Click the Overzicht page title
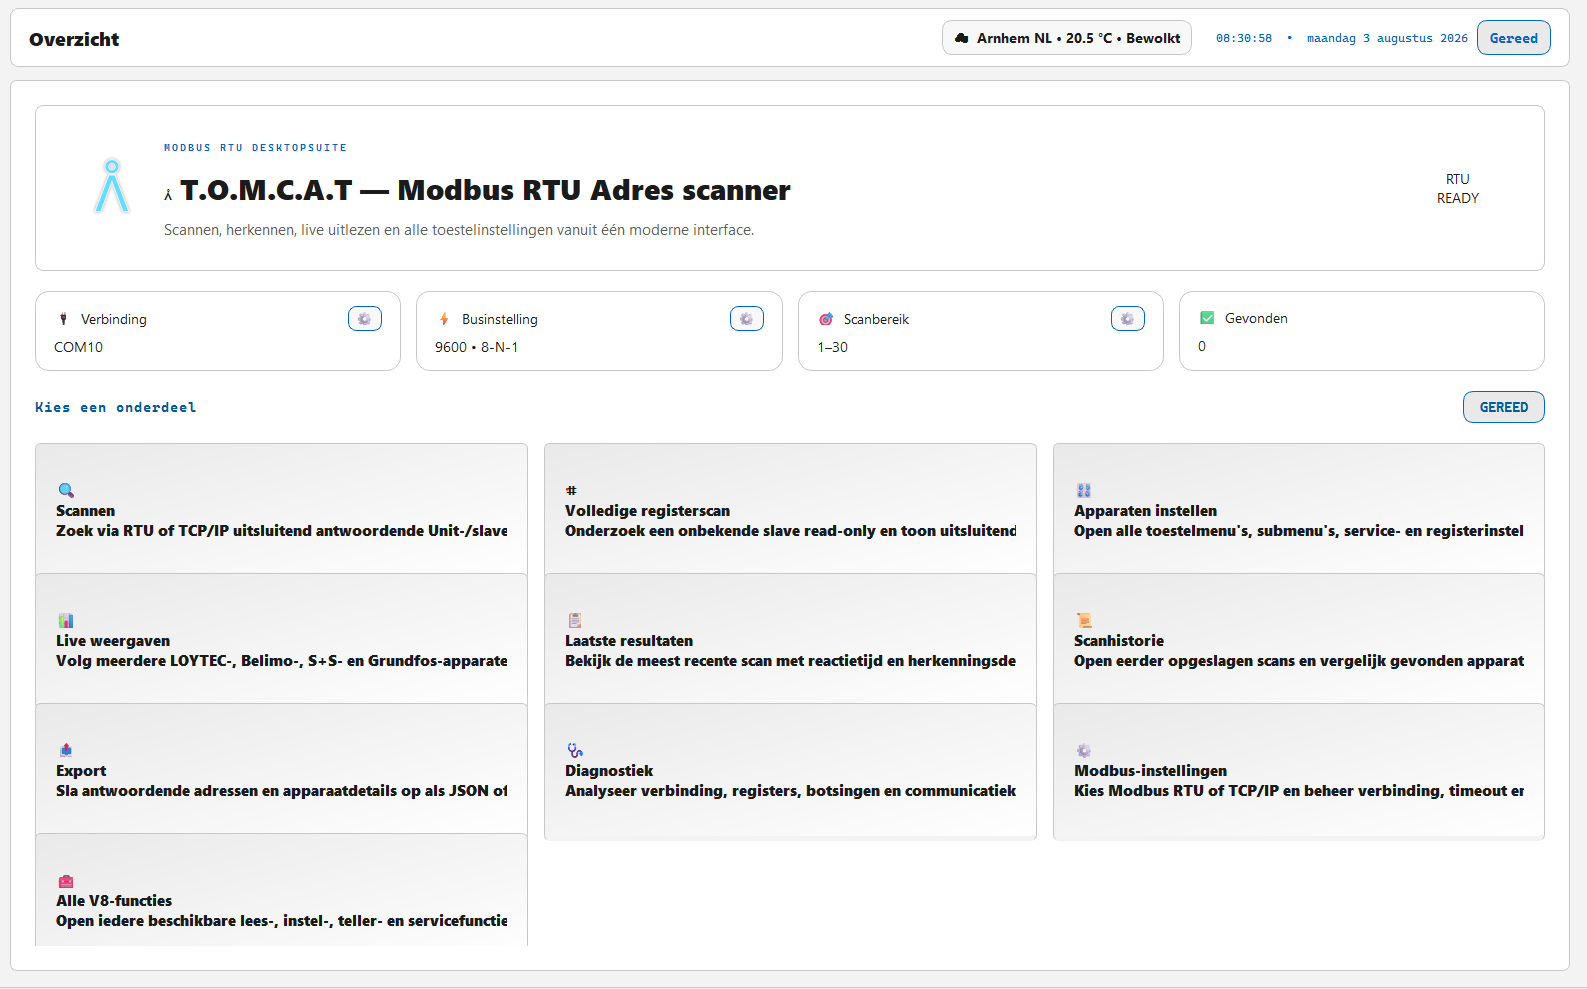1587x989 pixels. [x=74, y=39]
